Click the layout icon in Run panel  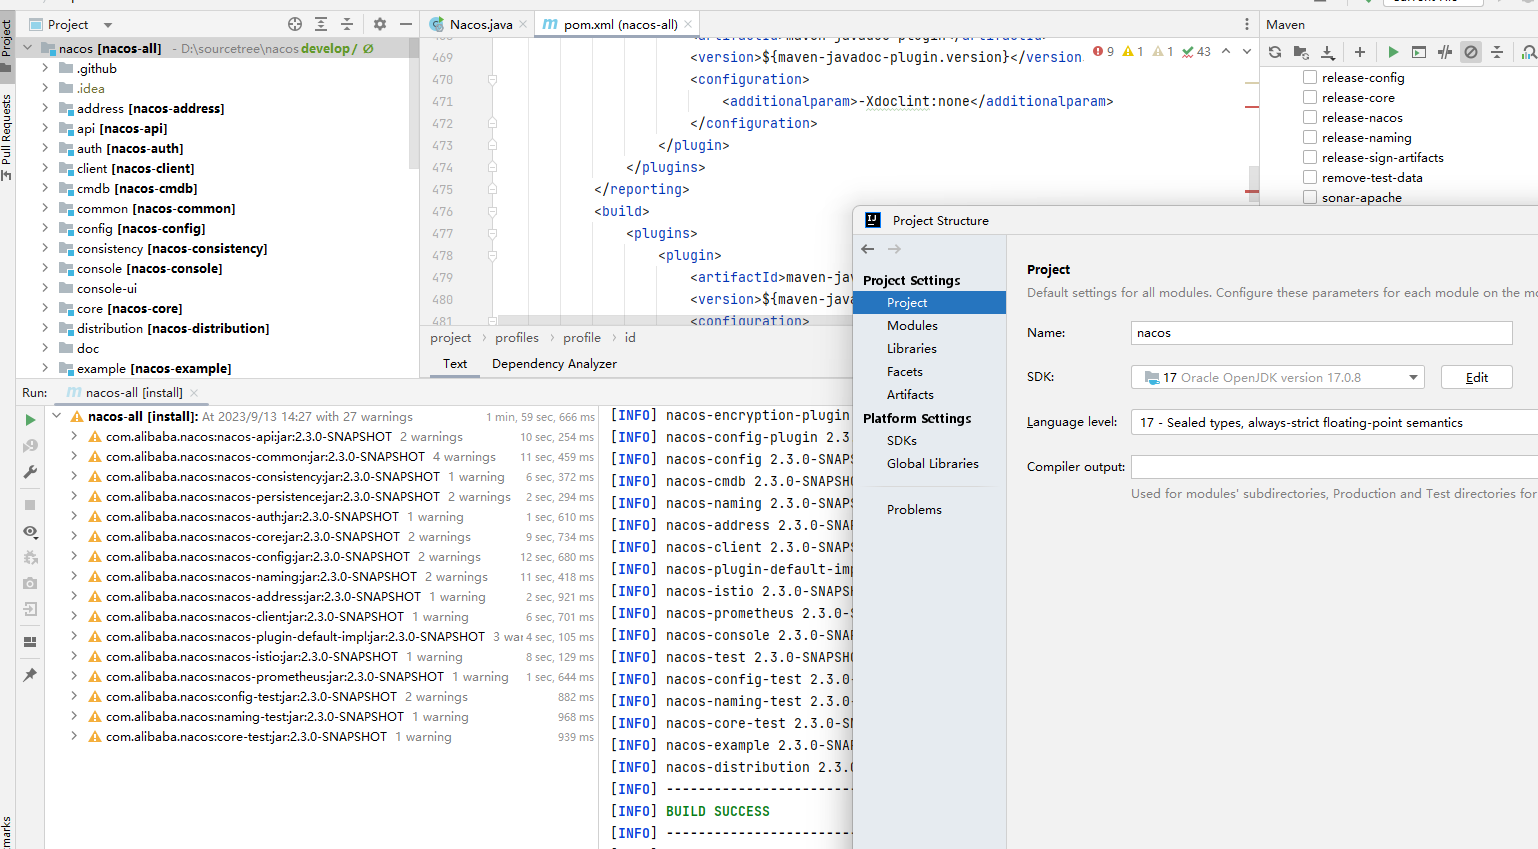(30, 642)
